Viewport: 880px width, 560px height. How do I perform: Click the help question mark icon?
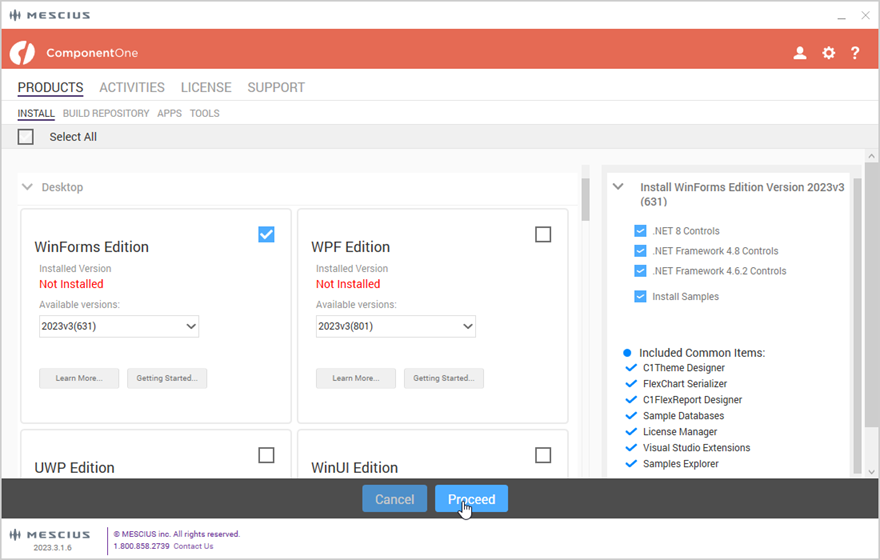click(855, 53)
